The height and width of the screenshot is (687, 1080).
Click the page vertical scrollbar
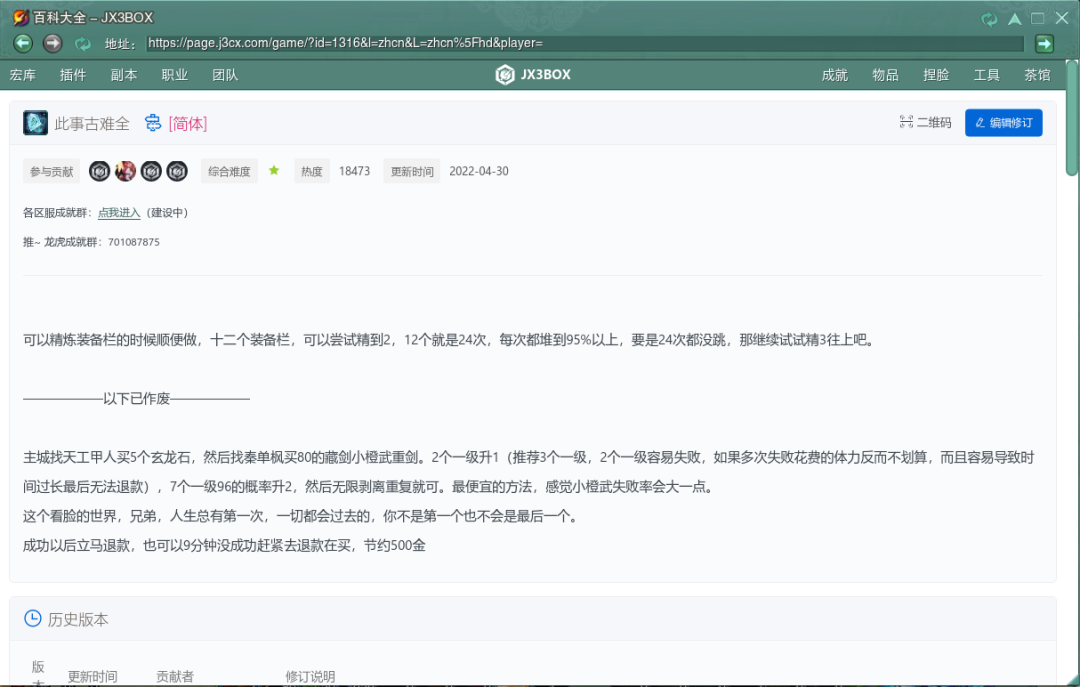pos(1072,117)
